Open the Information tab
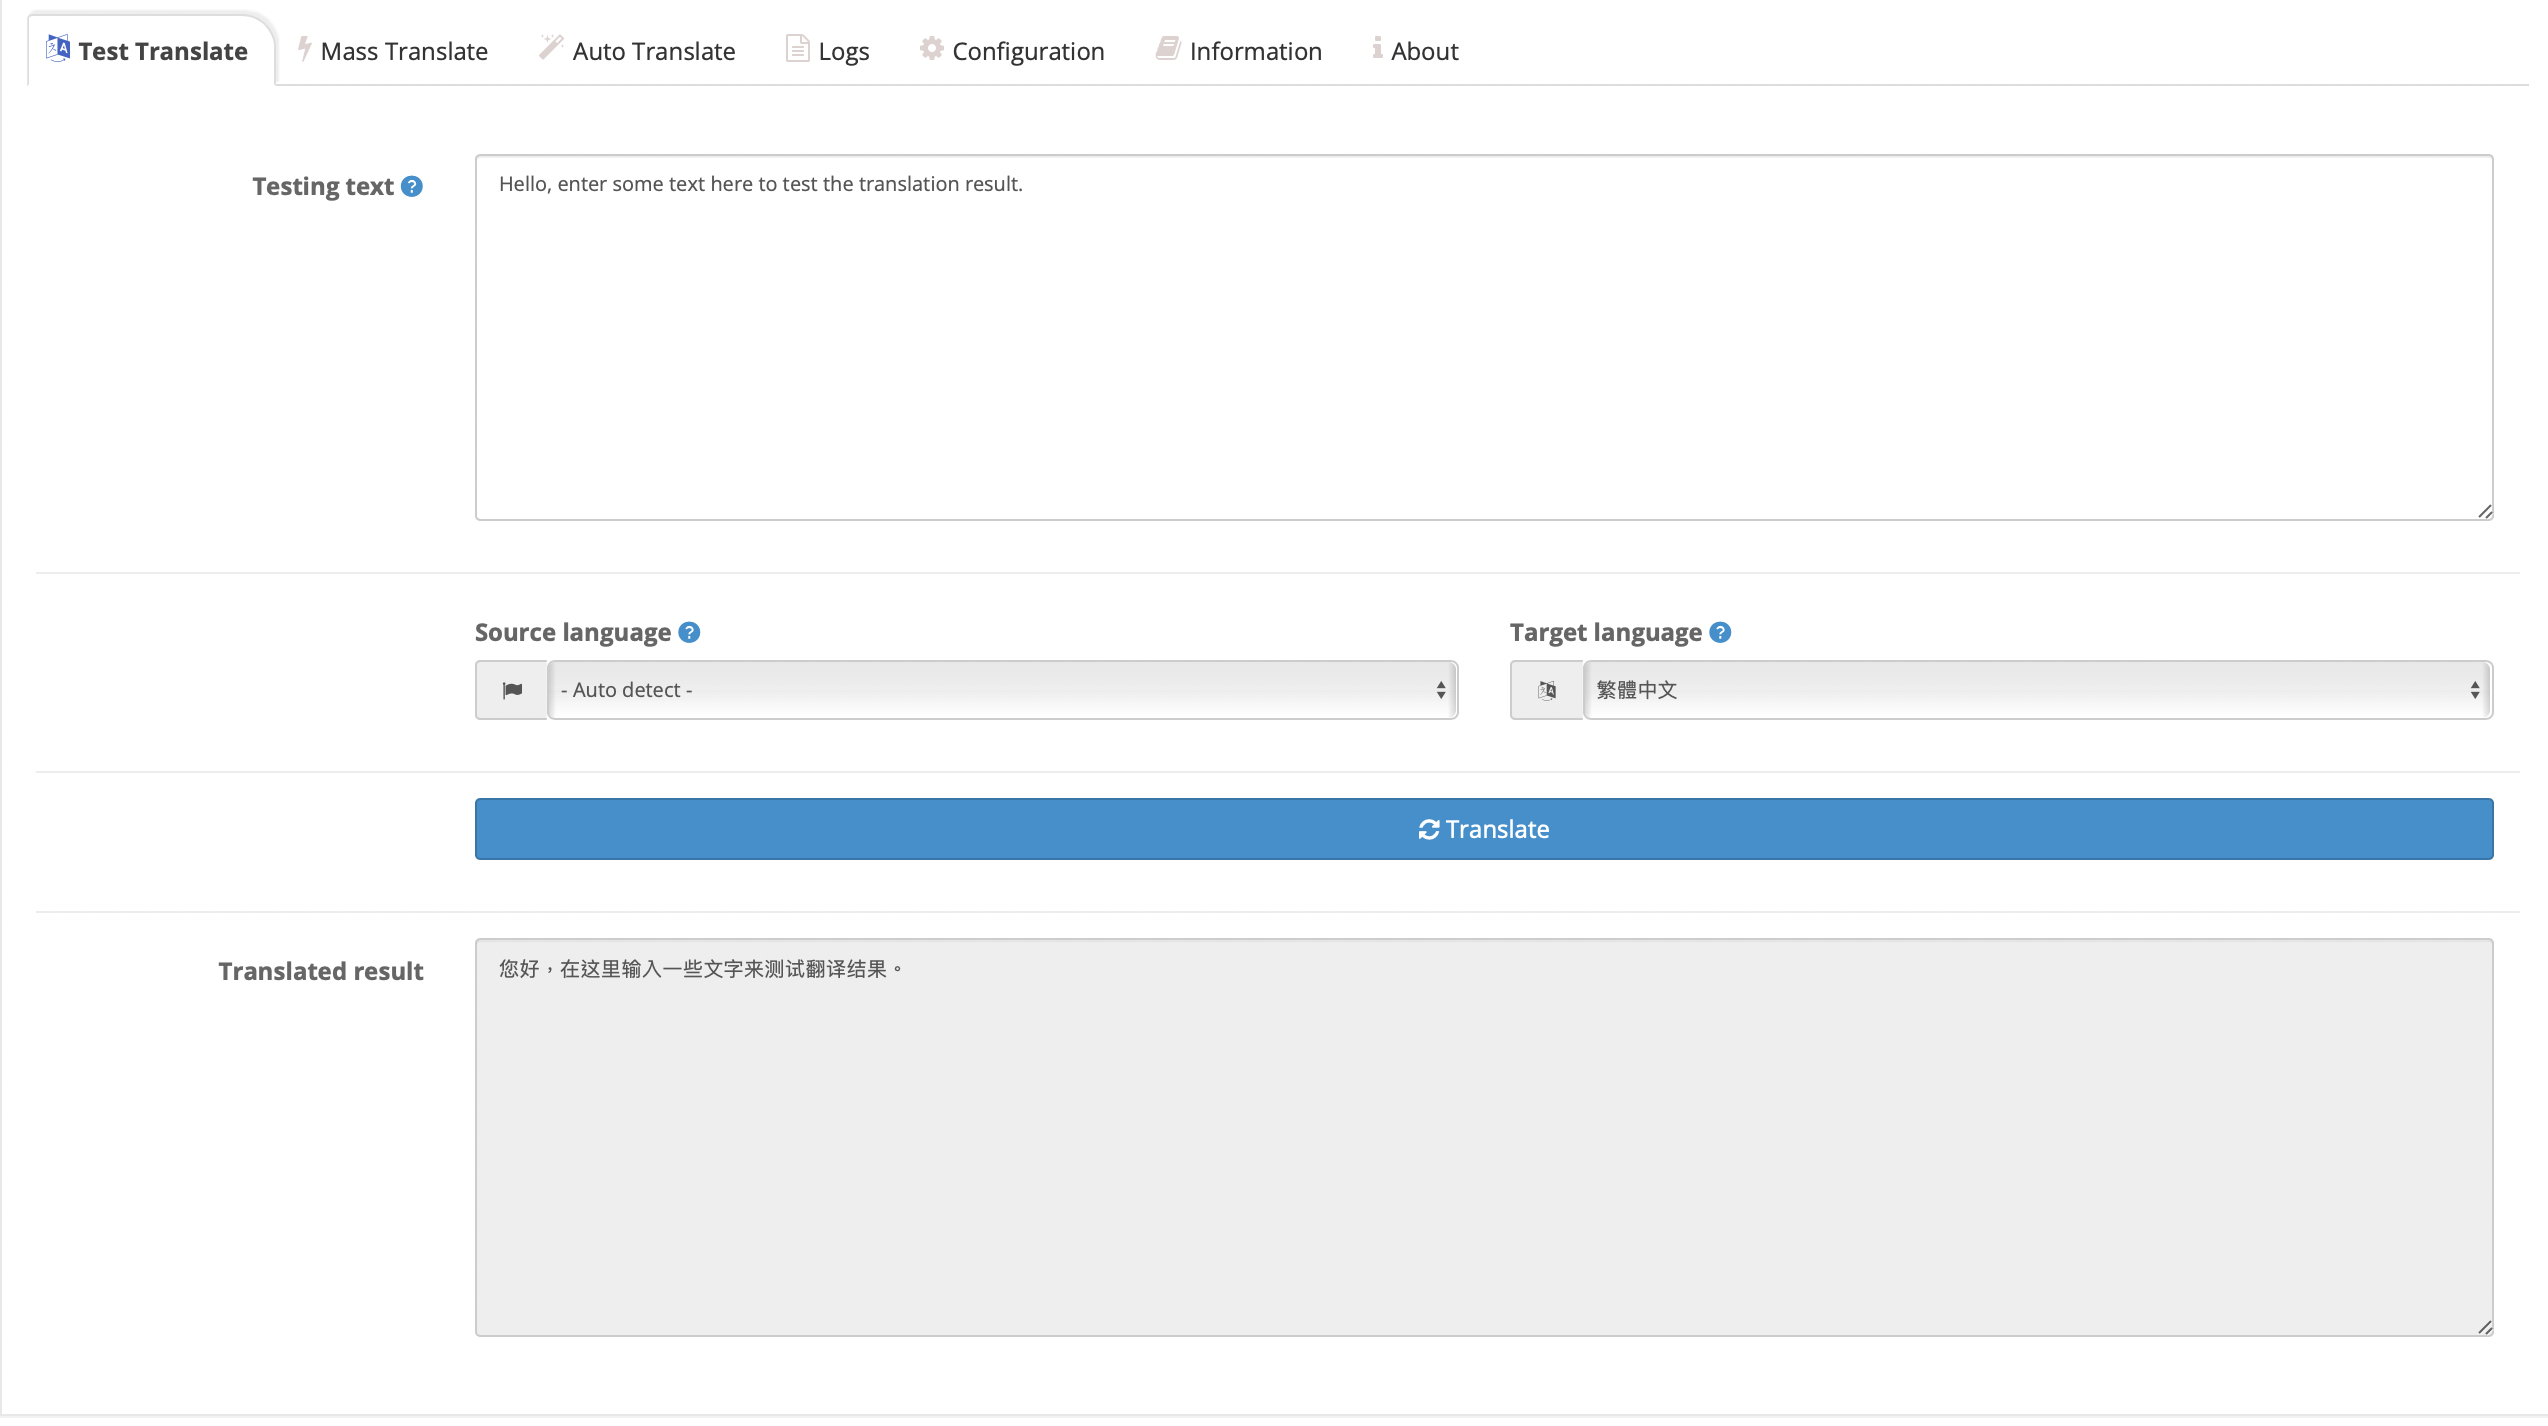The width and height of the screenshot is (2548, 1426). click(1255, 51)
